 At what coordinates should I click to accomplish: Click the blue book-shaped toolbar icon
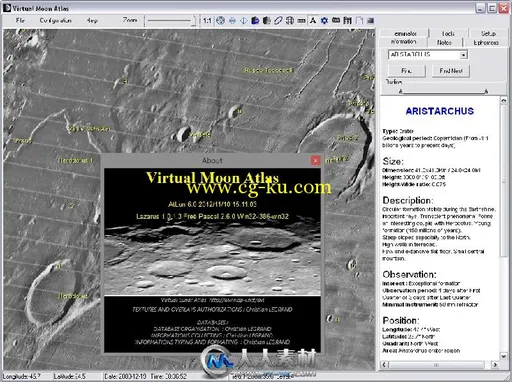tap(255, 21)
